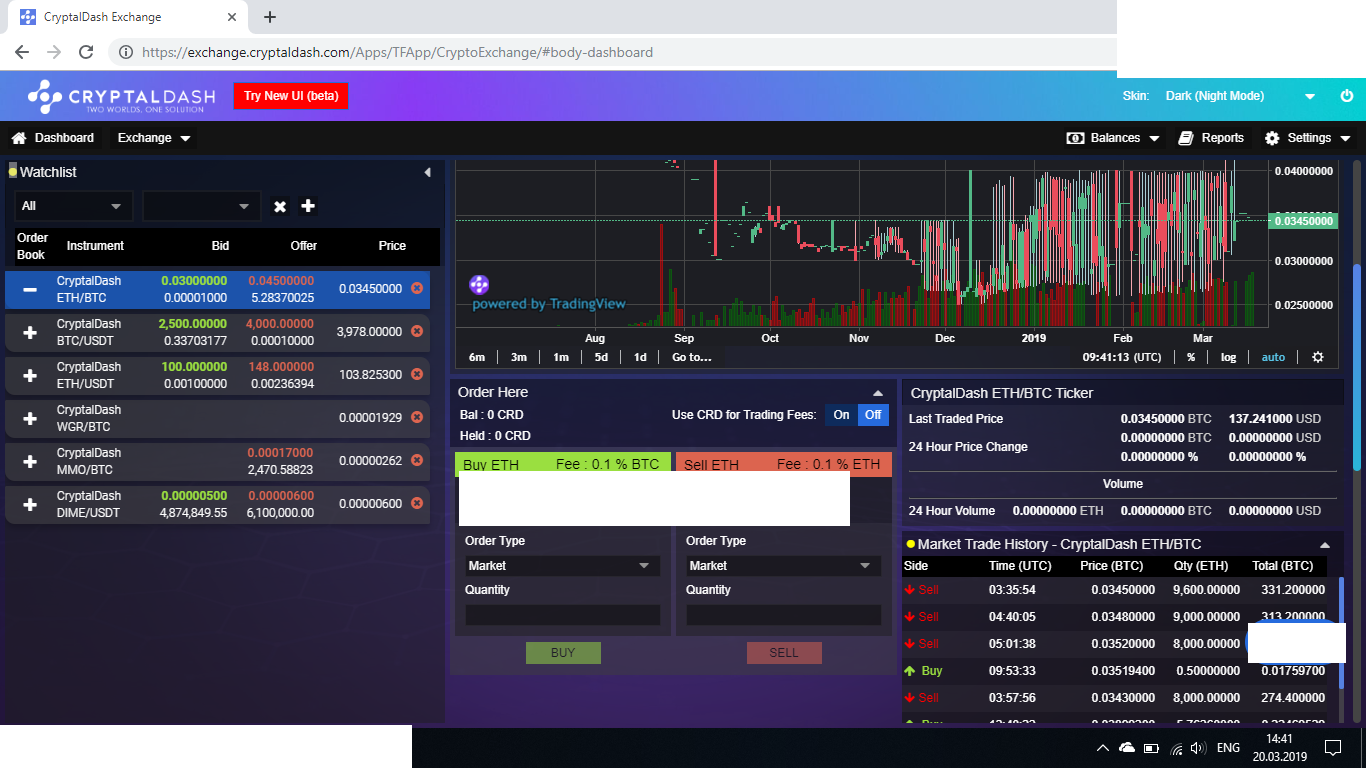The width and height of the screenshot is (1366, 768).
Task: Open the Dashboard menu item
Action: click(x=52, y=138)
